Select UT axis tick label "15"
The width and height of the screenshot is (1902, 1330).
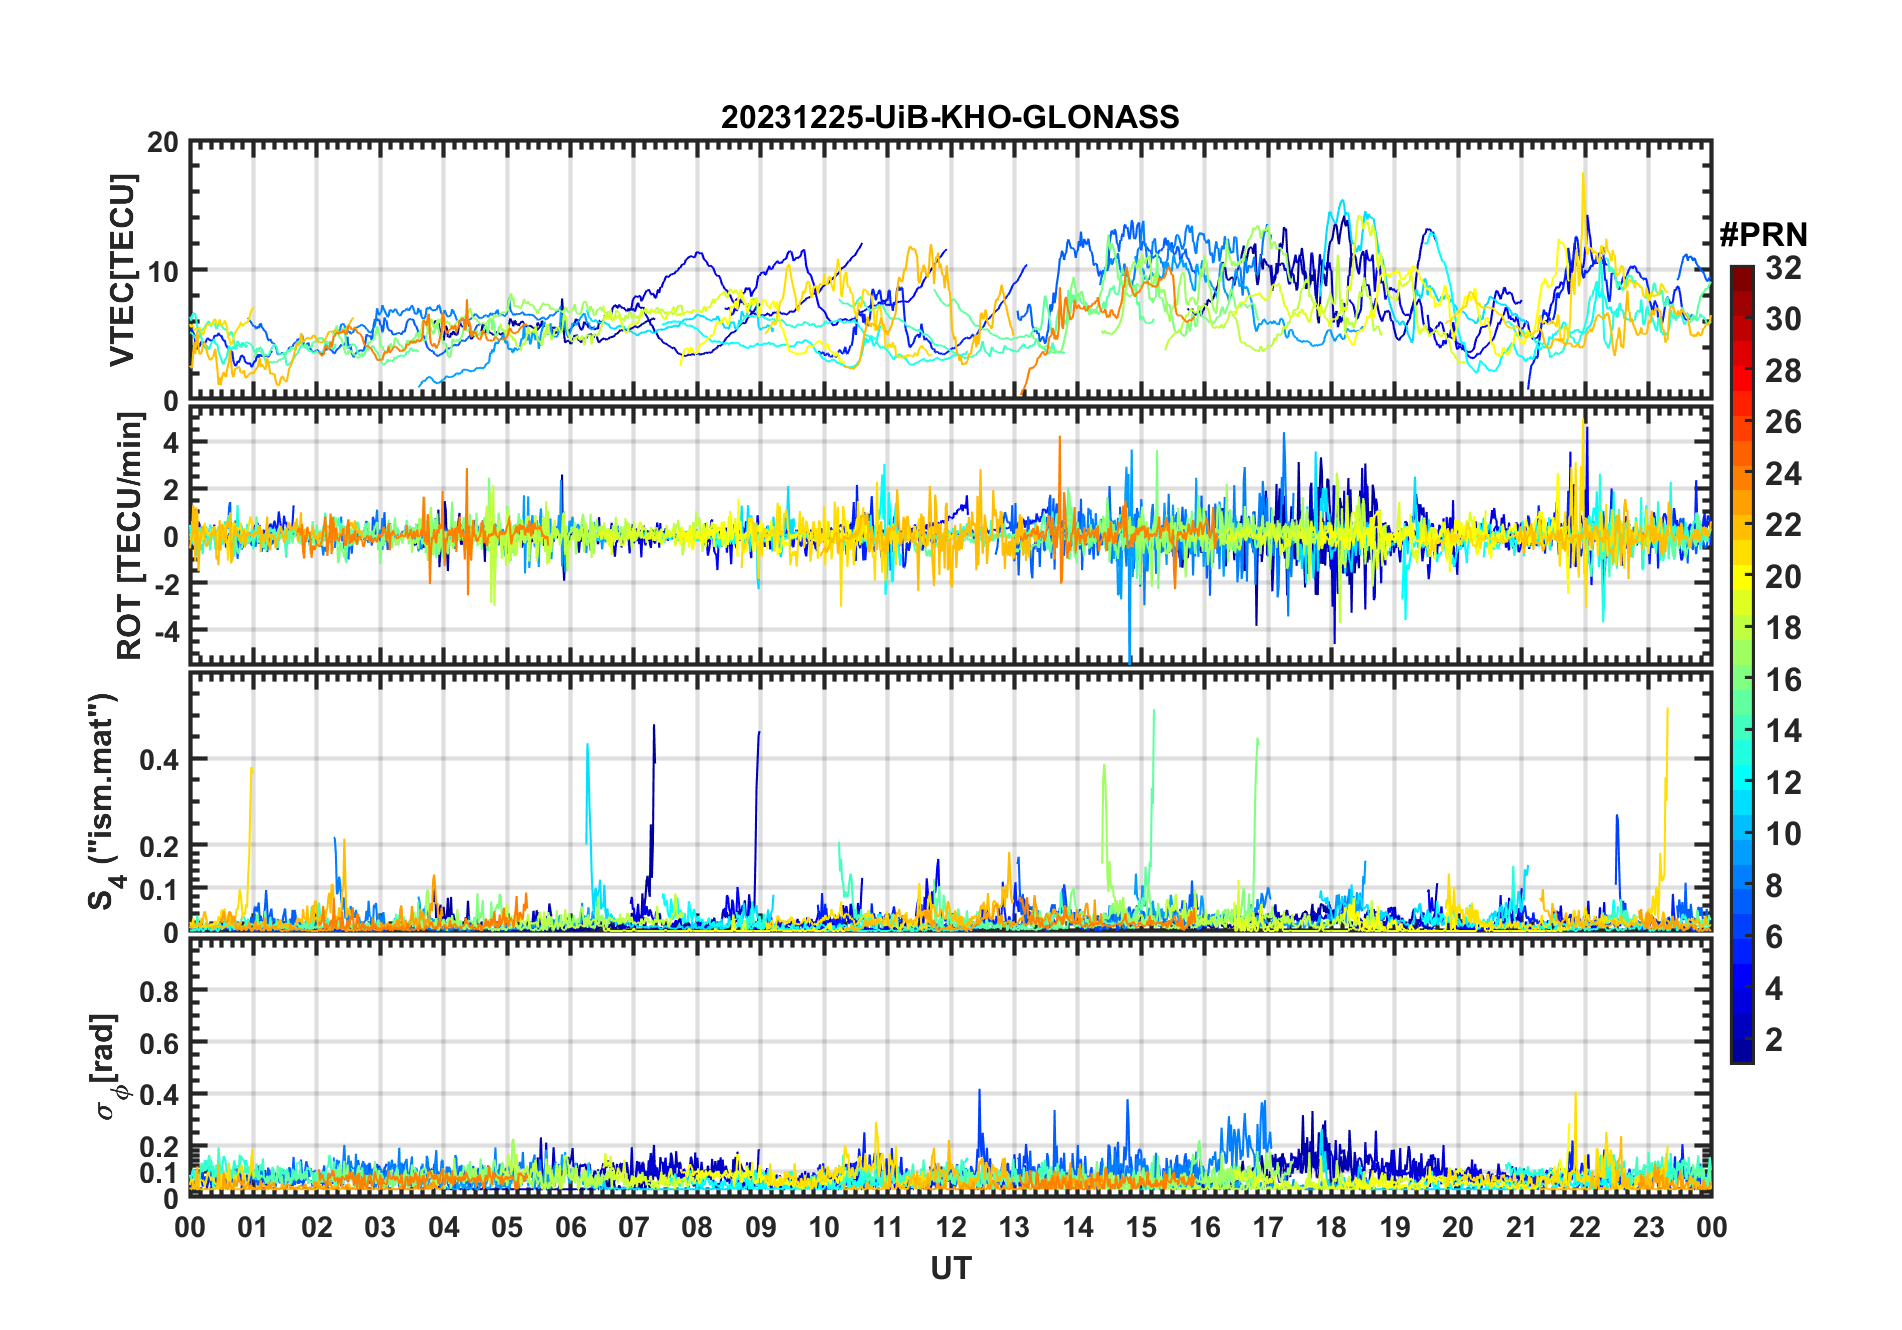pos(1141,1227)
